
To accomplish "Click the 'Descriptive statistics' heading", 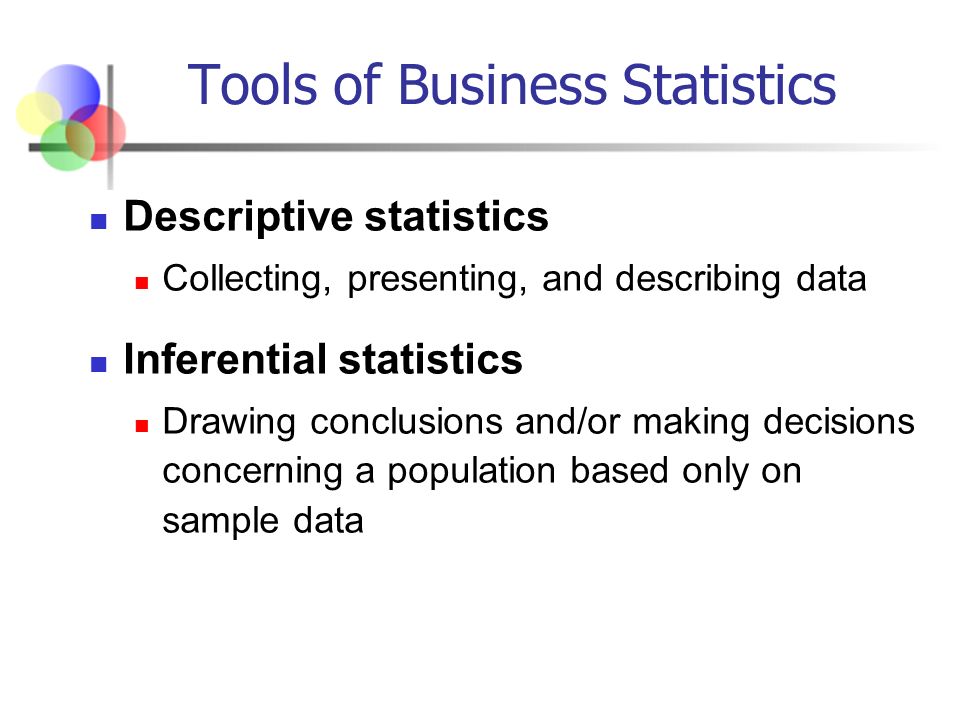I will pyautogui.click(x=336, y=217).
